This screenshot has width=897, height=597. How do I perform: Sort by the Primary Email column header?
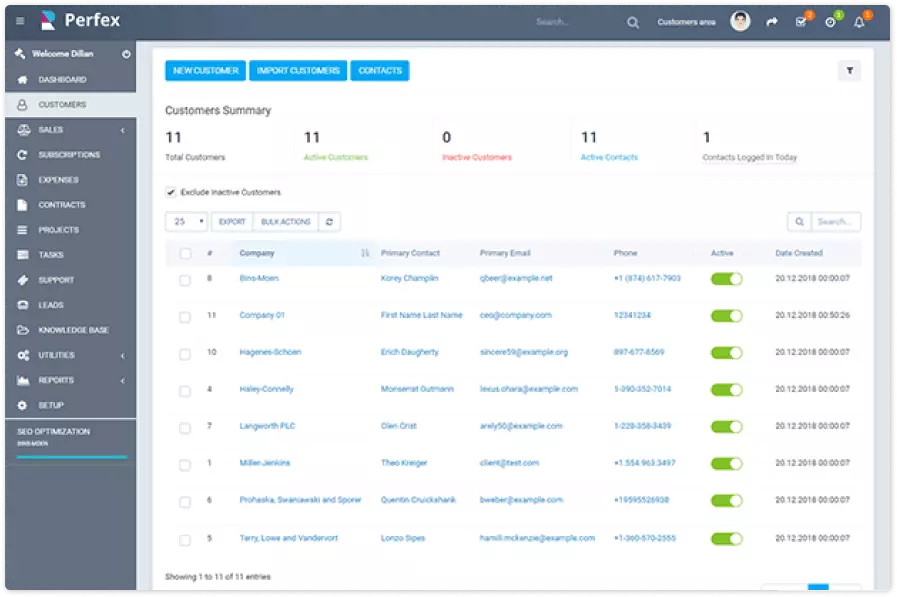505,253
